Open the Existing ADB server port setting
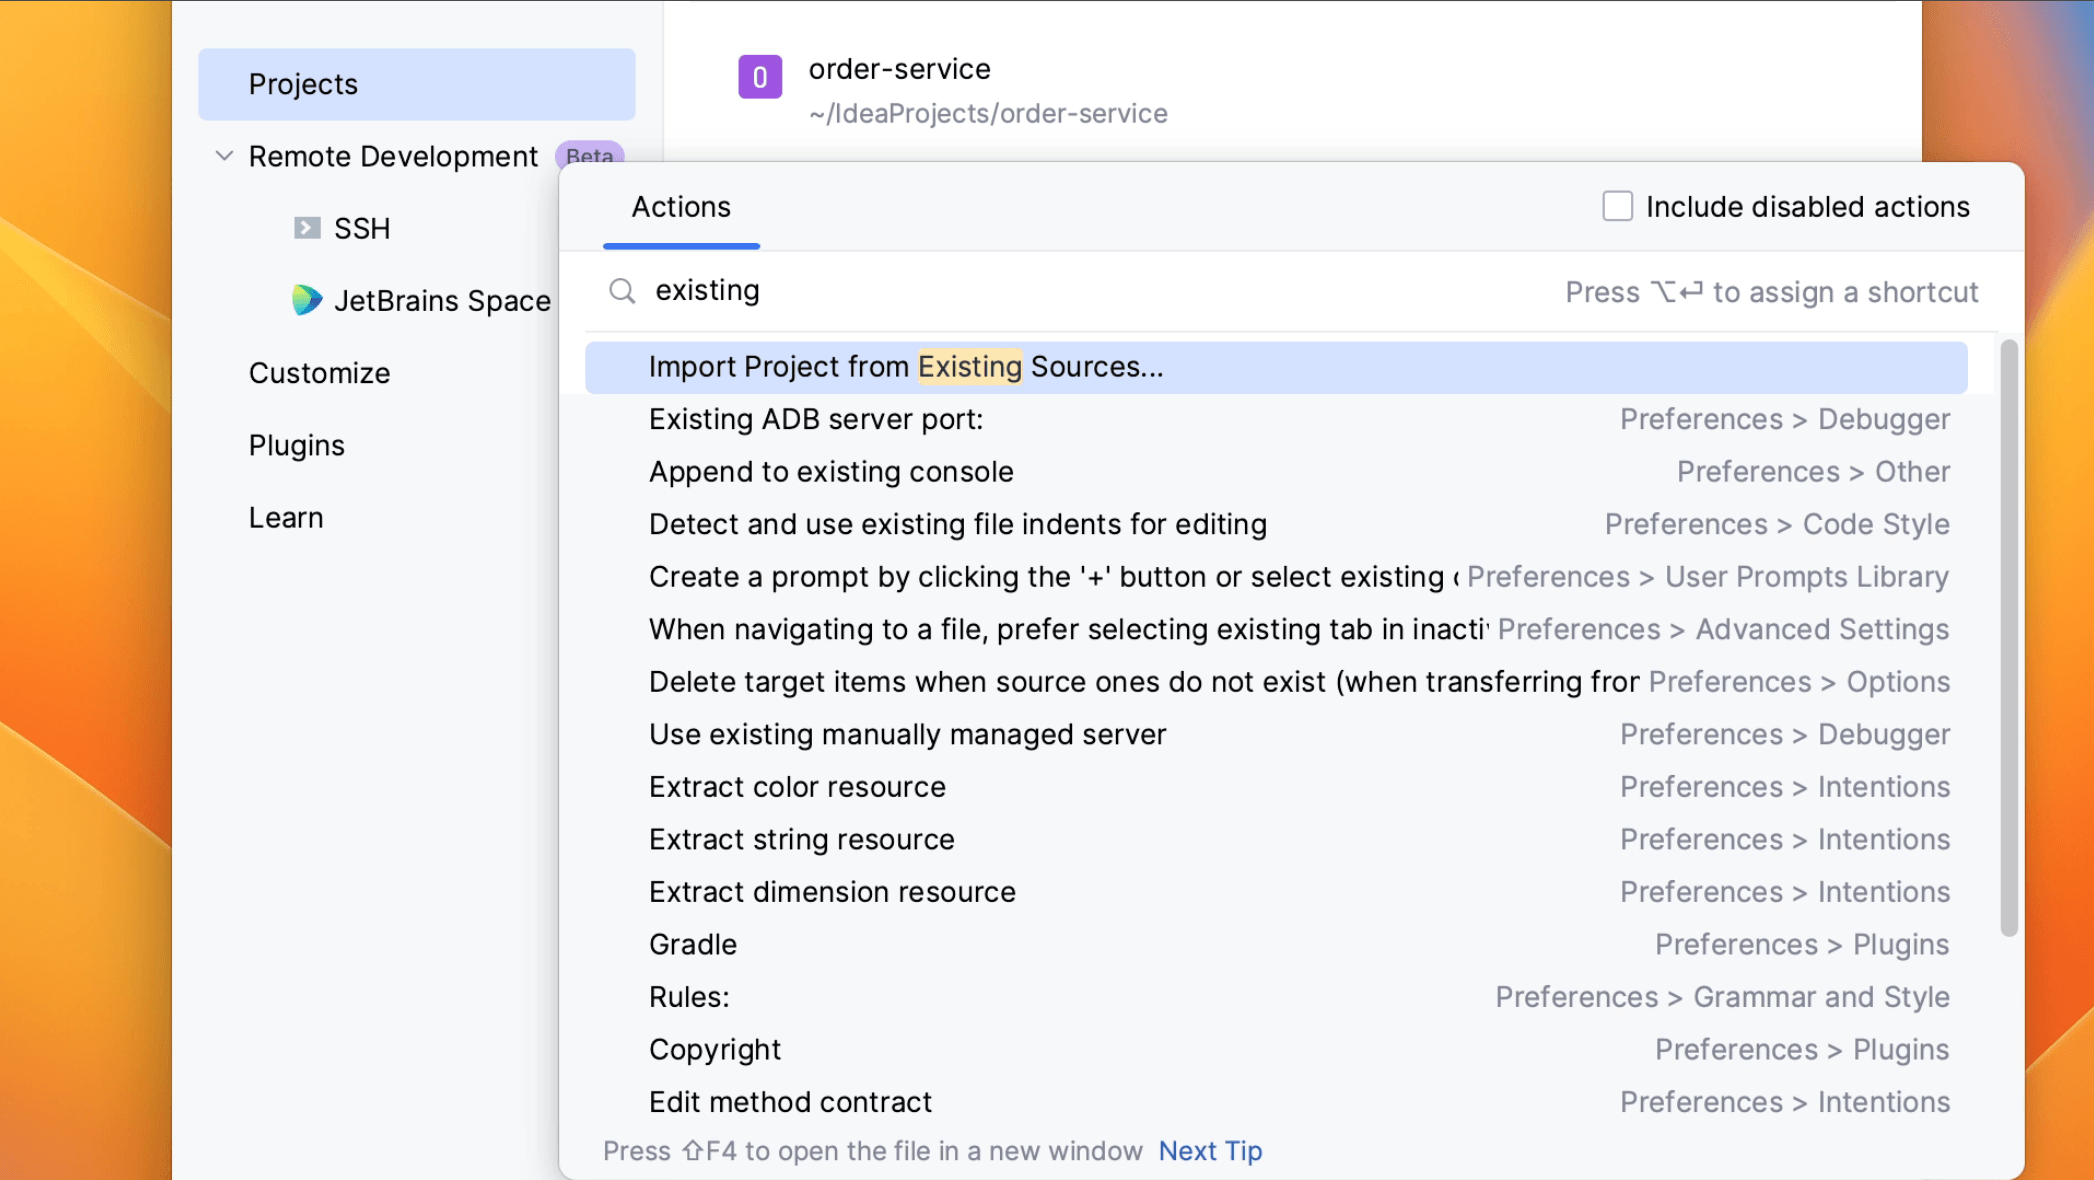This screenshot has width=2094, height=1180. pos(815,419)
